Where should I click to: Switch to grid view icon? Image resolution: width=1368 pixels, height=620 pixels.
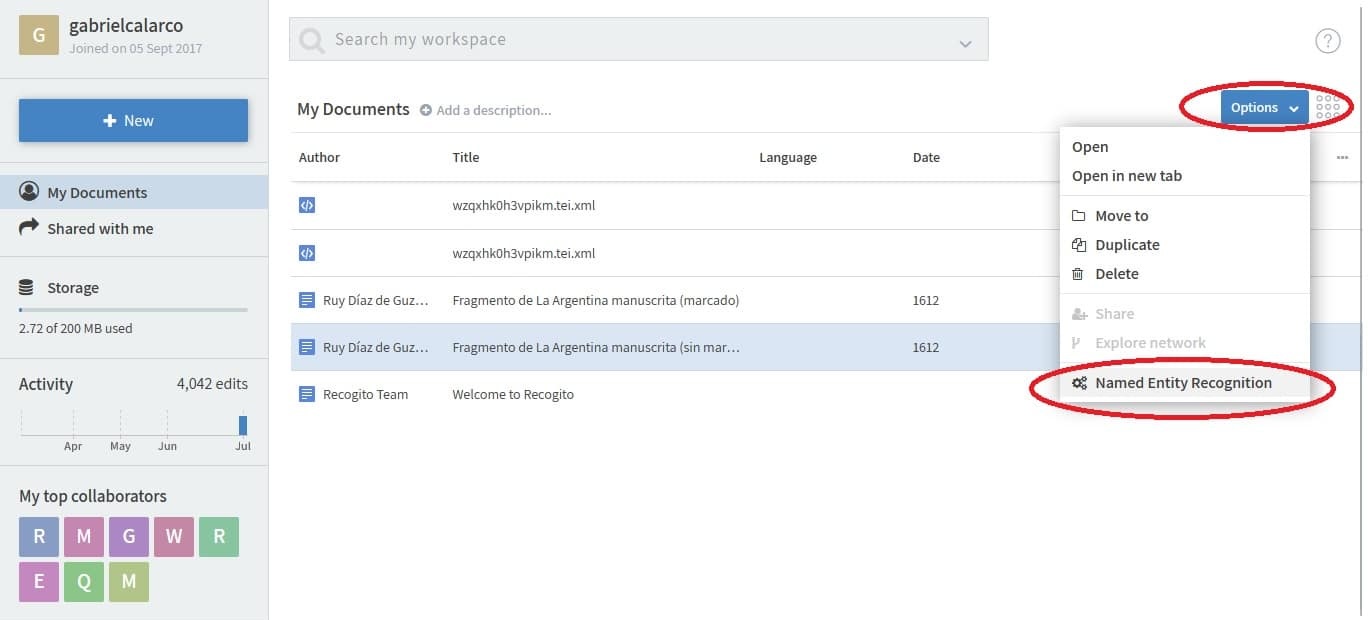click(x=1328, y=107)
